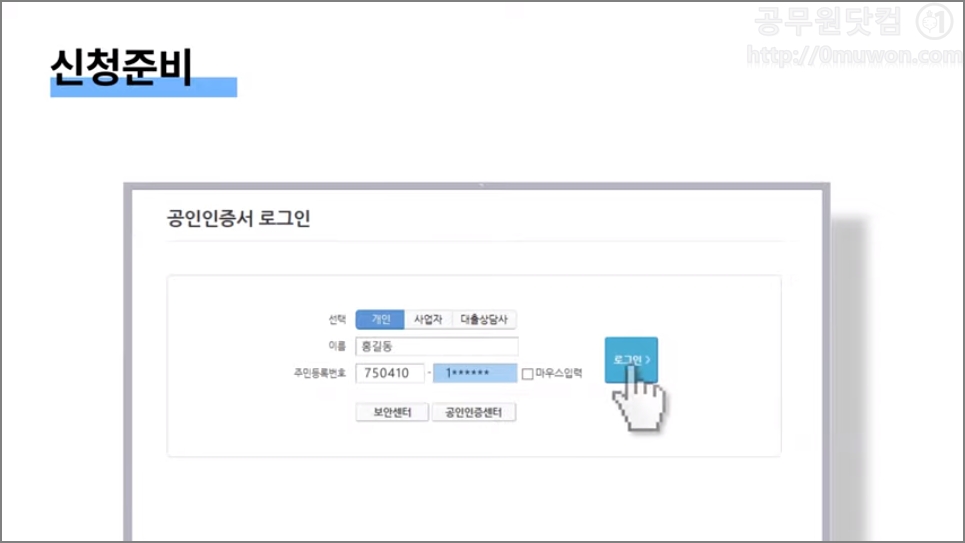Open the 보안센터 button
Viewport: 965px width, 543px height.
pyautogui.click(x=392, y=412)
